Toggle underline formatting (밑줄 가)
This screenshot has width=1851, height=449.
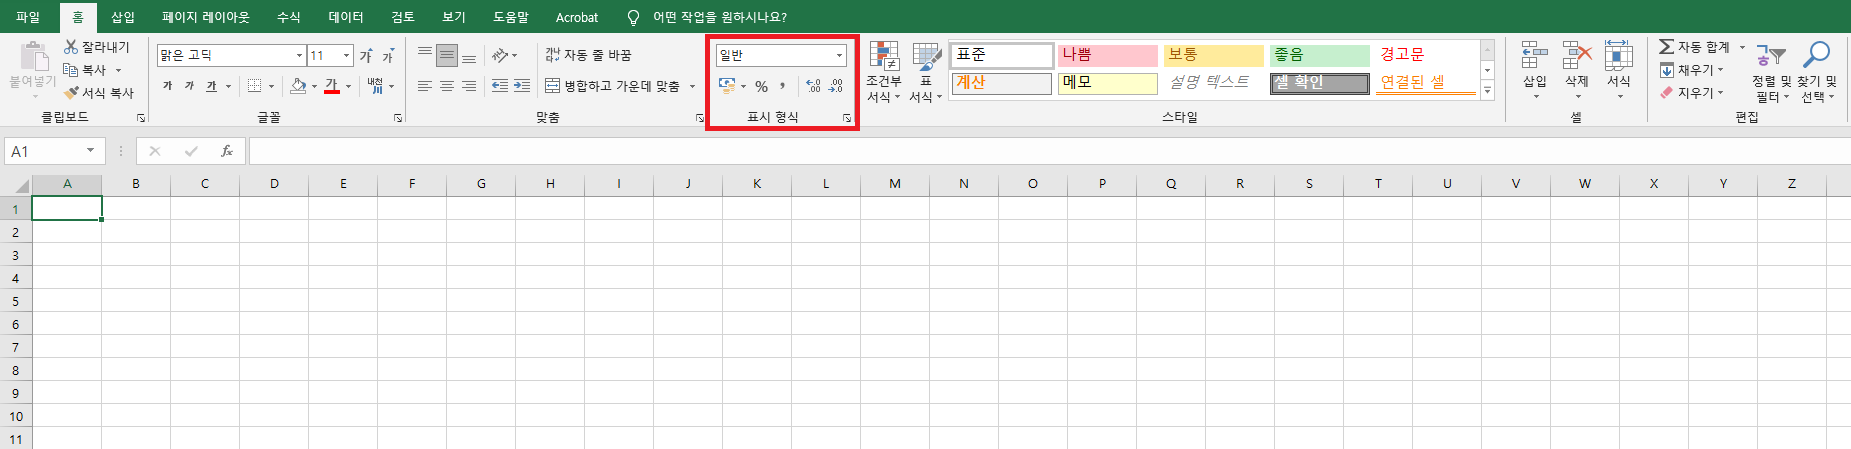coord(211,86)
